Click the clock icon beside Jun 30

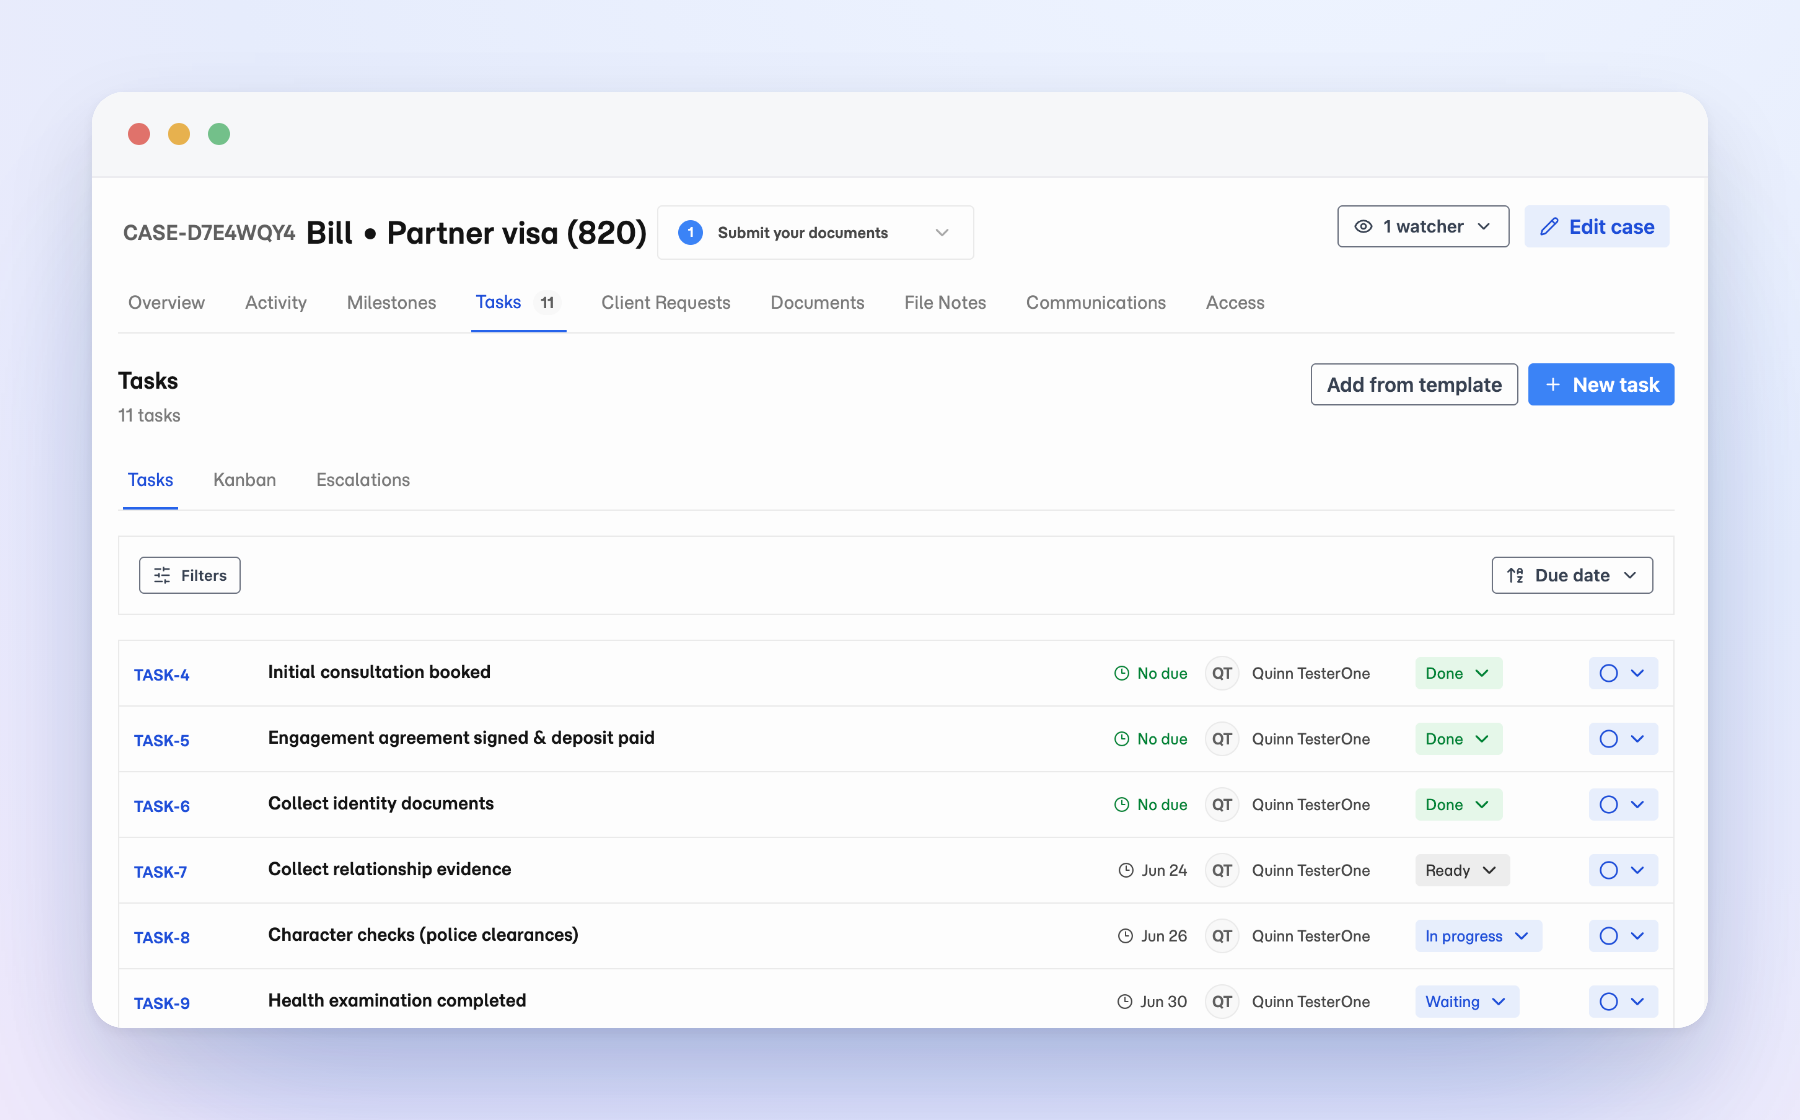pos(1125,1002)
